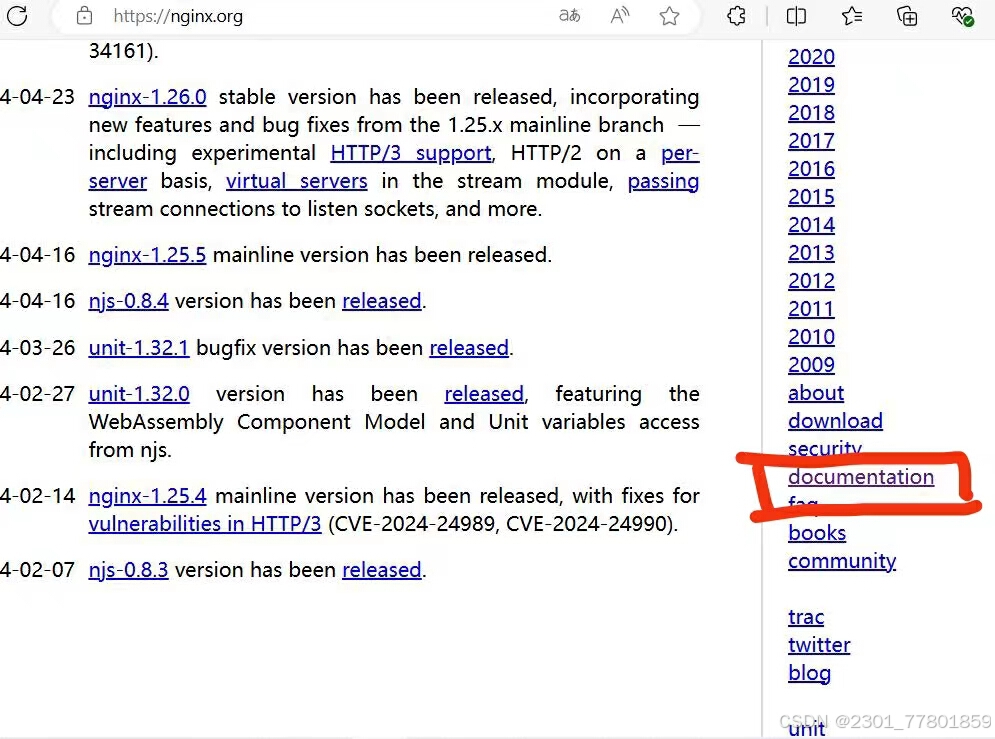Click released link for njs-0.8.3
This screenshot has height=739, width=995.
(381, 570)
